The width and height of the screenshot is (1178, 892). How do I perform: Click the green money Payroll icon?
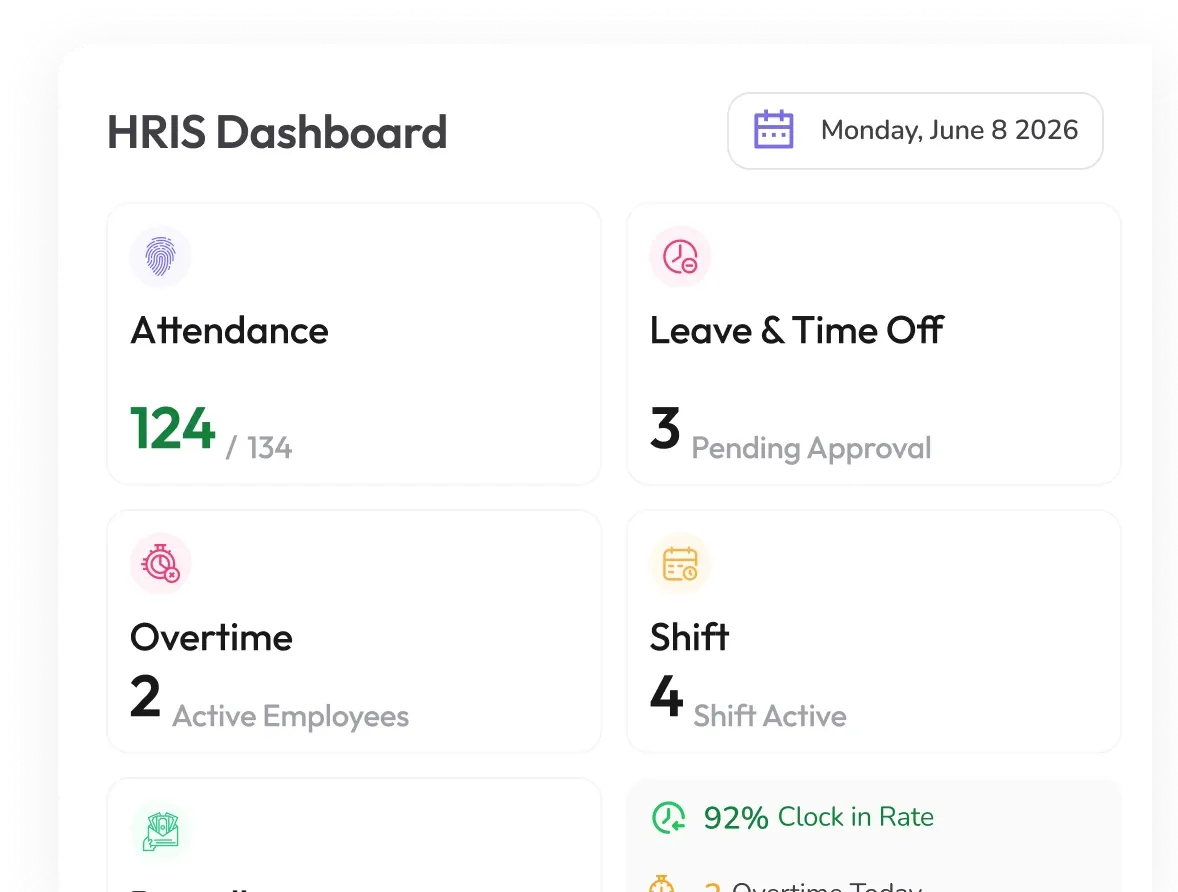coord(160,831)
